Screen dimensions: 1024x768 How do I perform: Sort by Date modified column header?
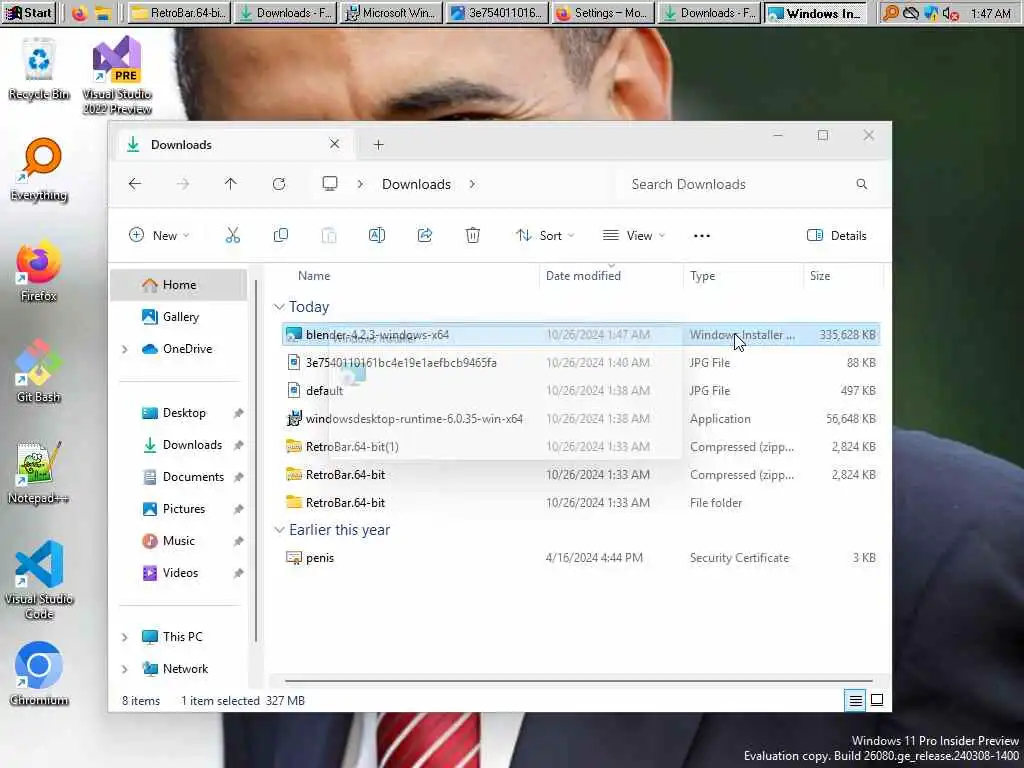[583, 276]
